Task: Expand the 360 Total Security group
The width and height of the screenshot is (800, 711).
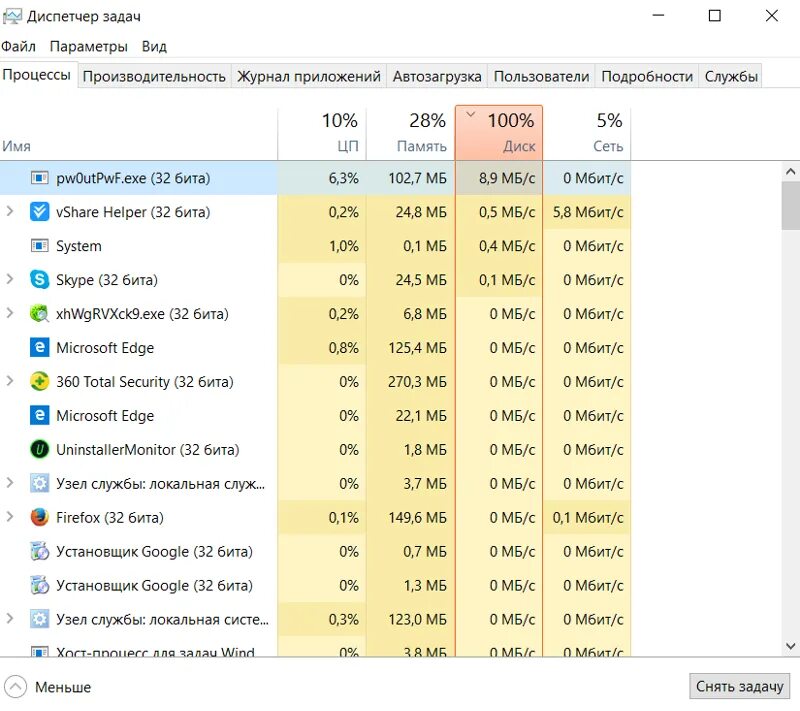Action: 10,382
